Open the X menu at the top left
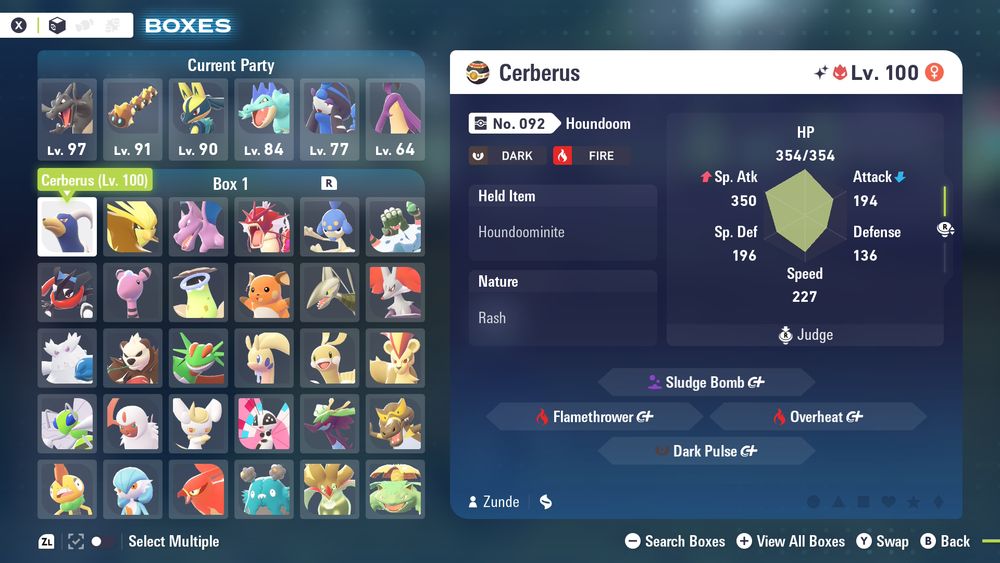1000x563 pixels. coord(19,26)
